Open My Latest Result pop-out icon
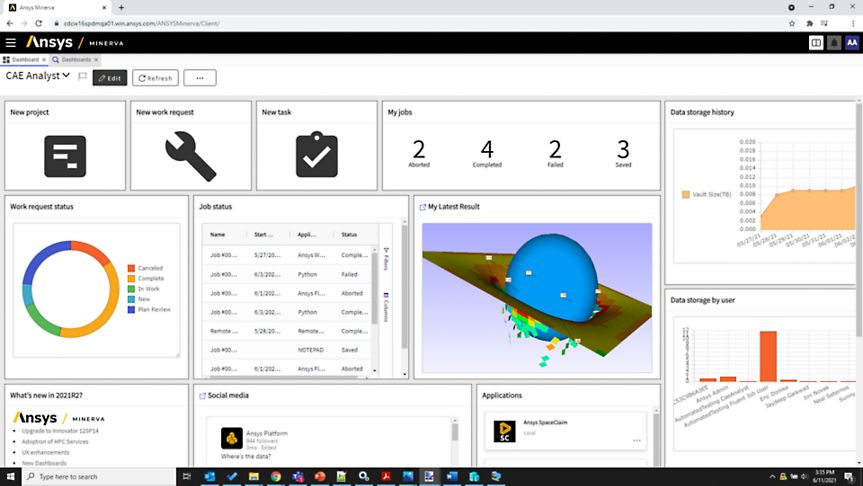The width and height of the screenshot is (863, 486). coord(423,207)
